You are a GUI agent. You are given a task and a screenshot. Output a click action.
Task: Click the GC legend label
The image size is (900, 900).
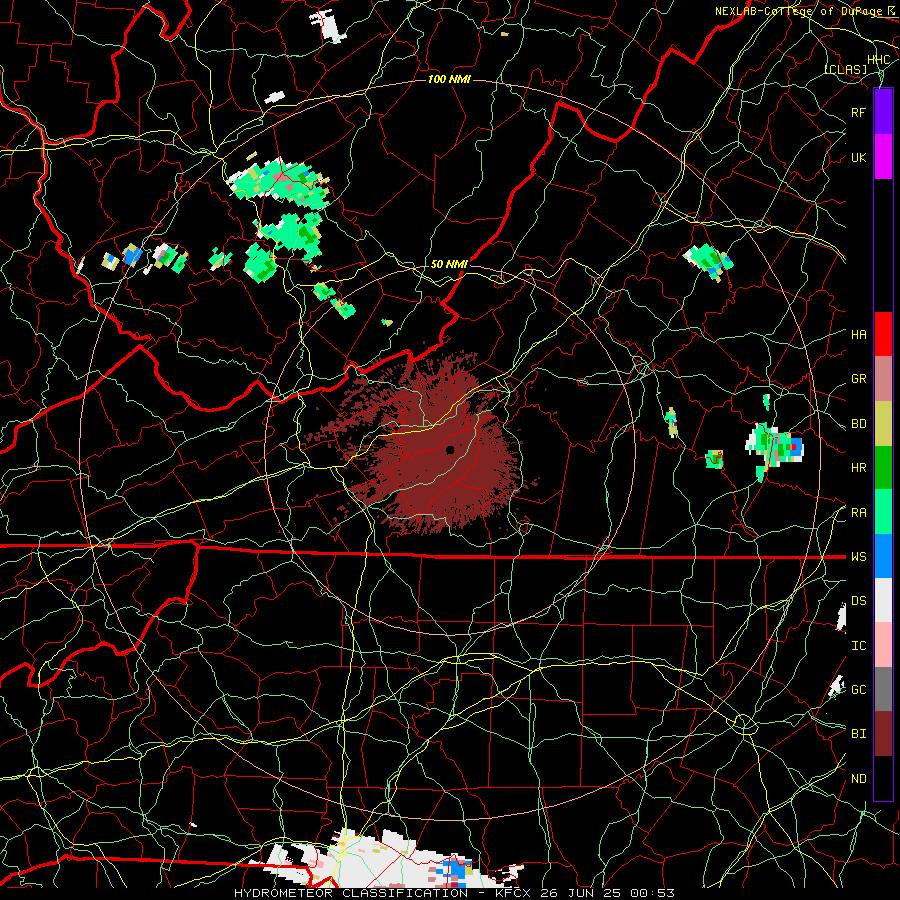pyautogui.click(x=858, y=690)
